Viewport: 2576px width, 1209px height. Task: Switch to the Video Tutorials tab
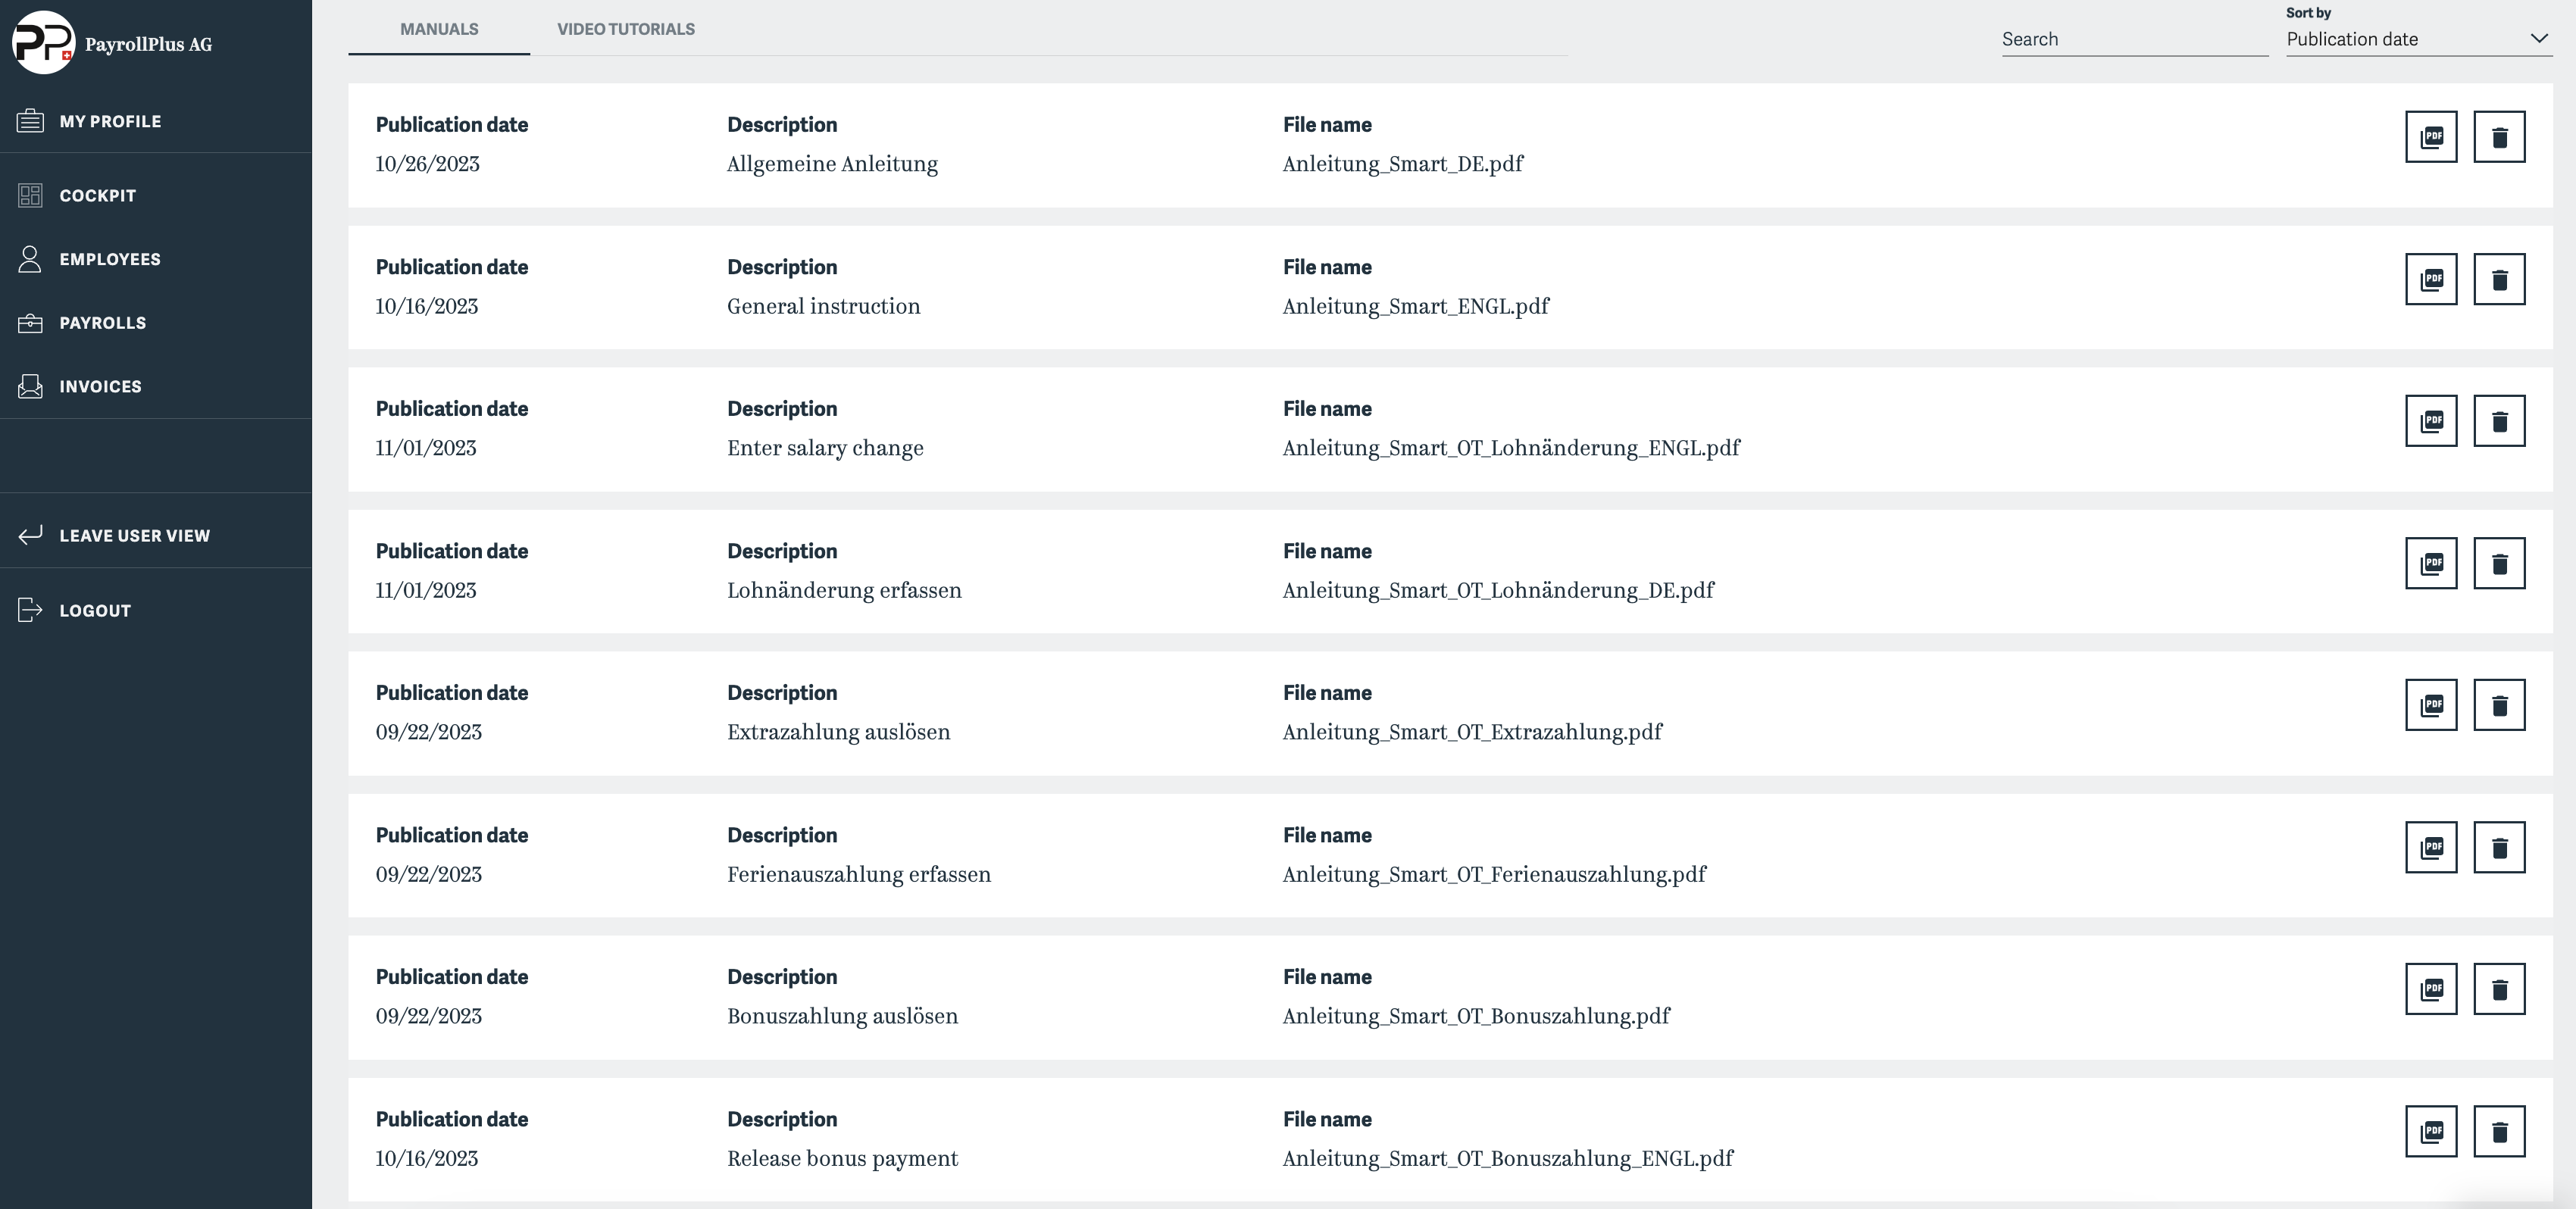pos(626,29)
